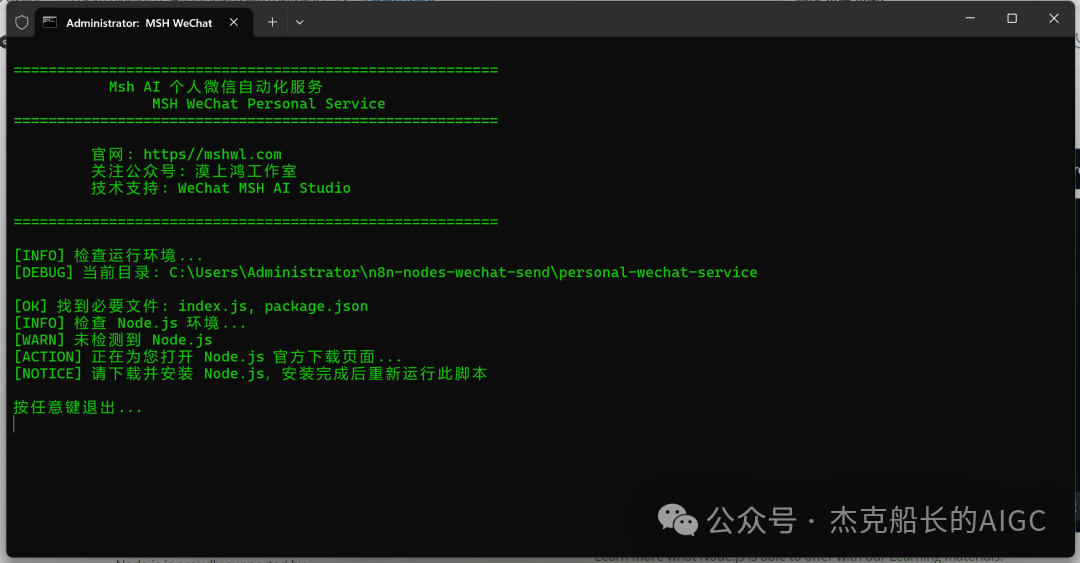Minimize the terminal window
This screenshot has height=563, width=1080.
click(x=970, y=19)
